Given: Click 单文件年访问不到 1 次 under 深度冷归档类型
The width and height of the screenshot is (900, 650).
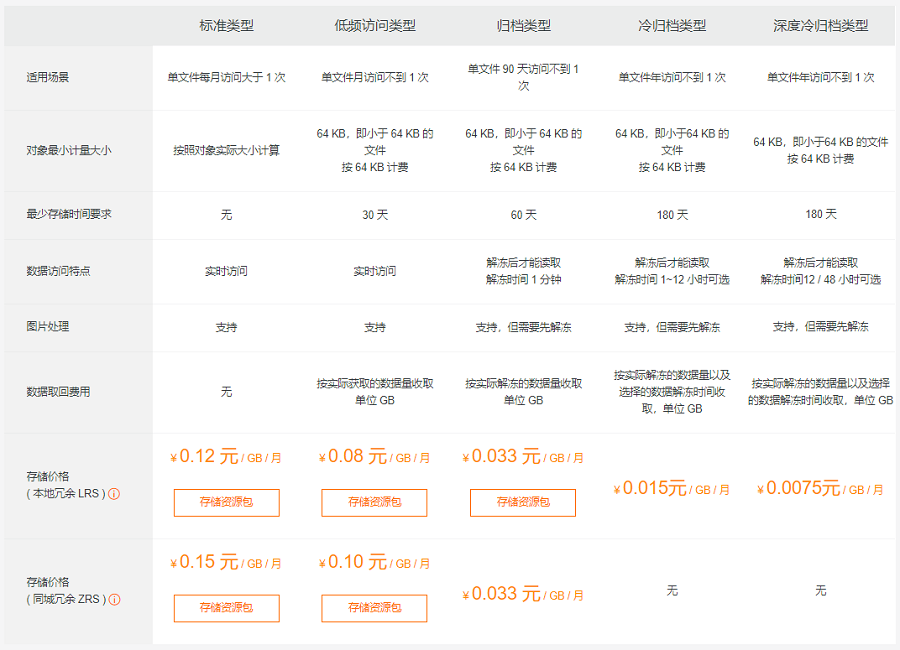Looking at the screenshot, I should 821,78.
